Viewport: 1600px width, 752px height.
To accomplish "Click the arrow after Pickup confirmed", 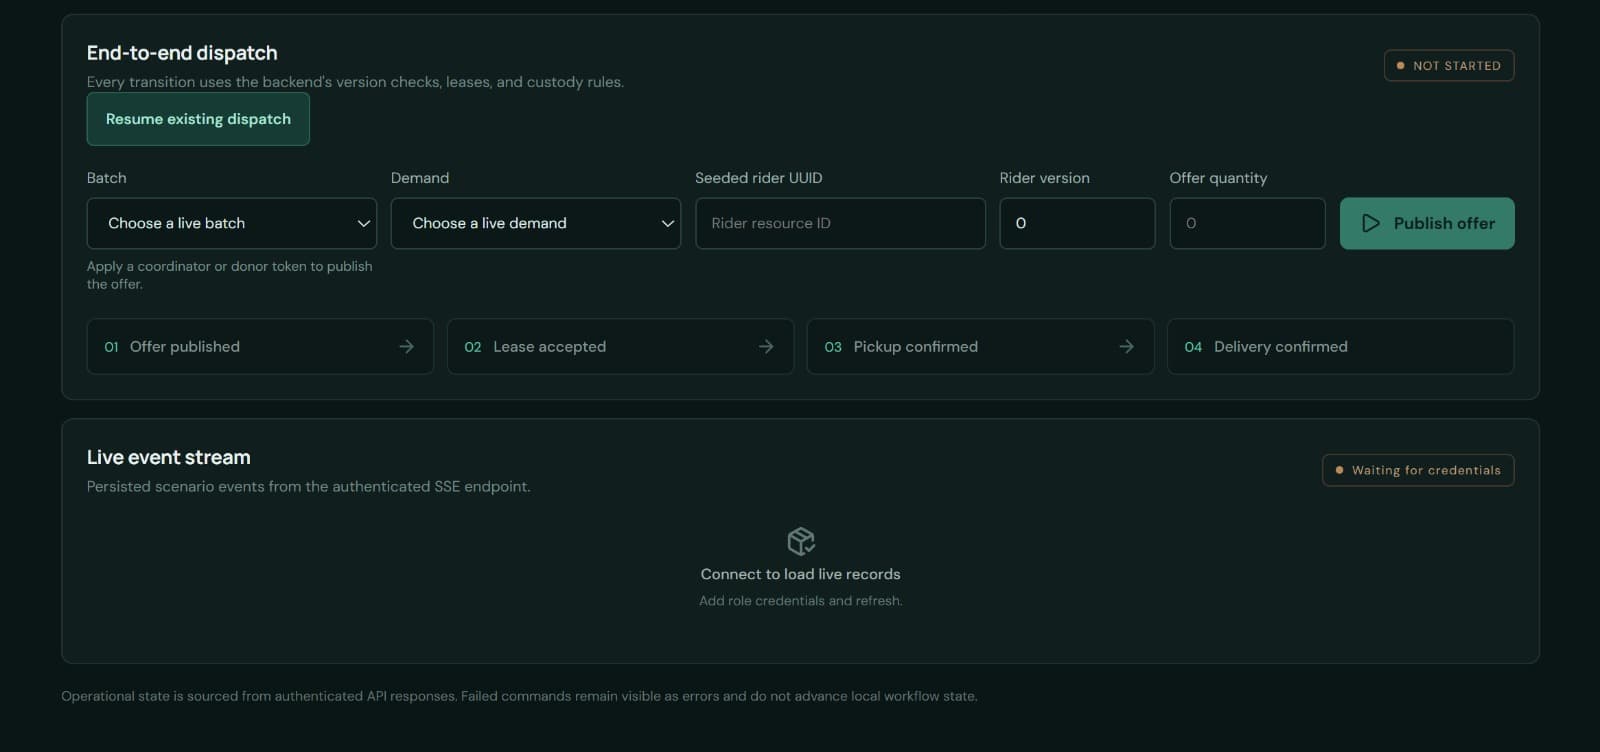I will pos(1126,346).
